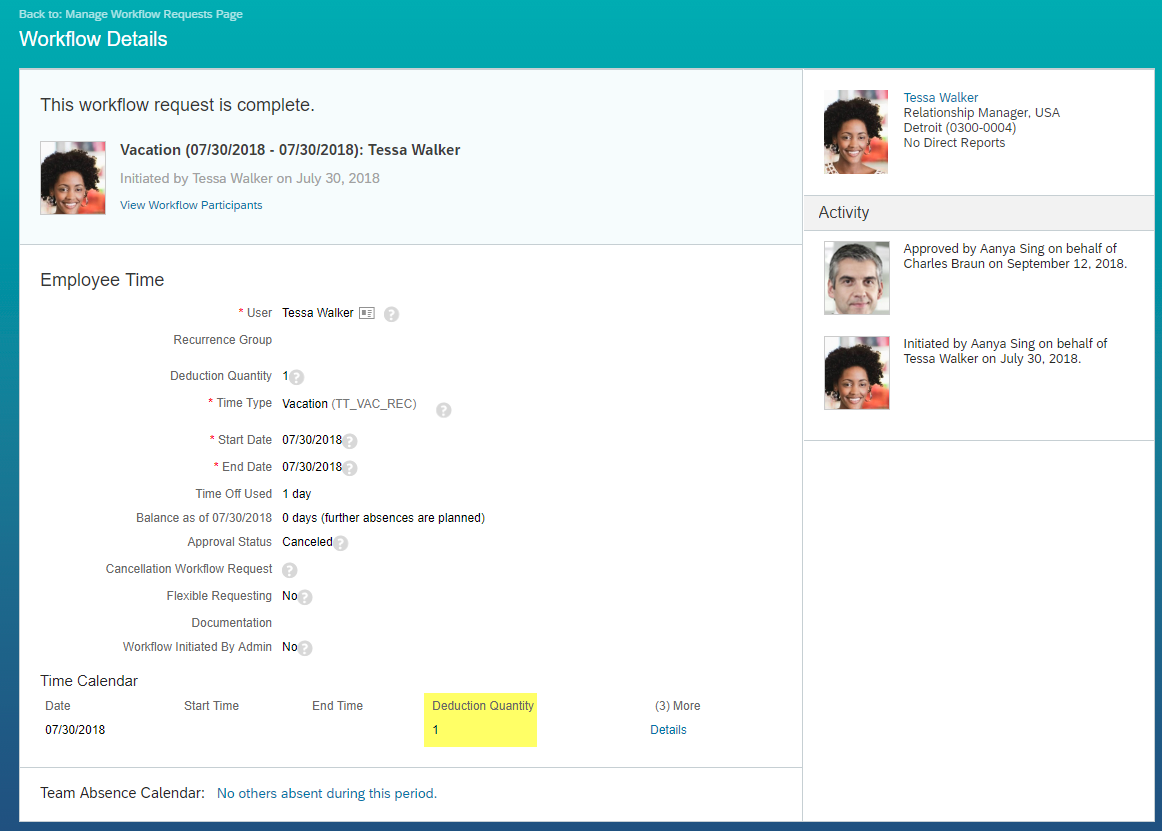1162x831 pixels.
Task: Click 'This workflow request is complete.' message
Action: 177,105
